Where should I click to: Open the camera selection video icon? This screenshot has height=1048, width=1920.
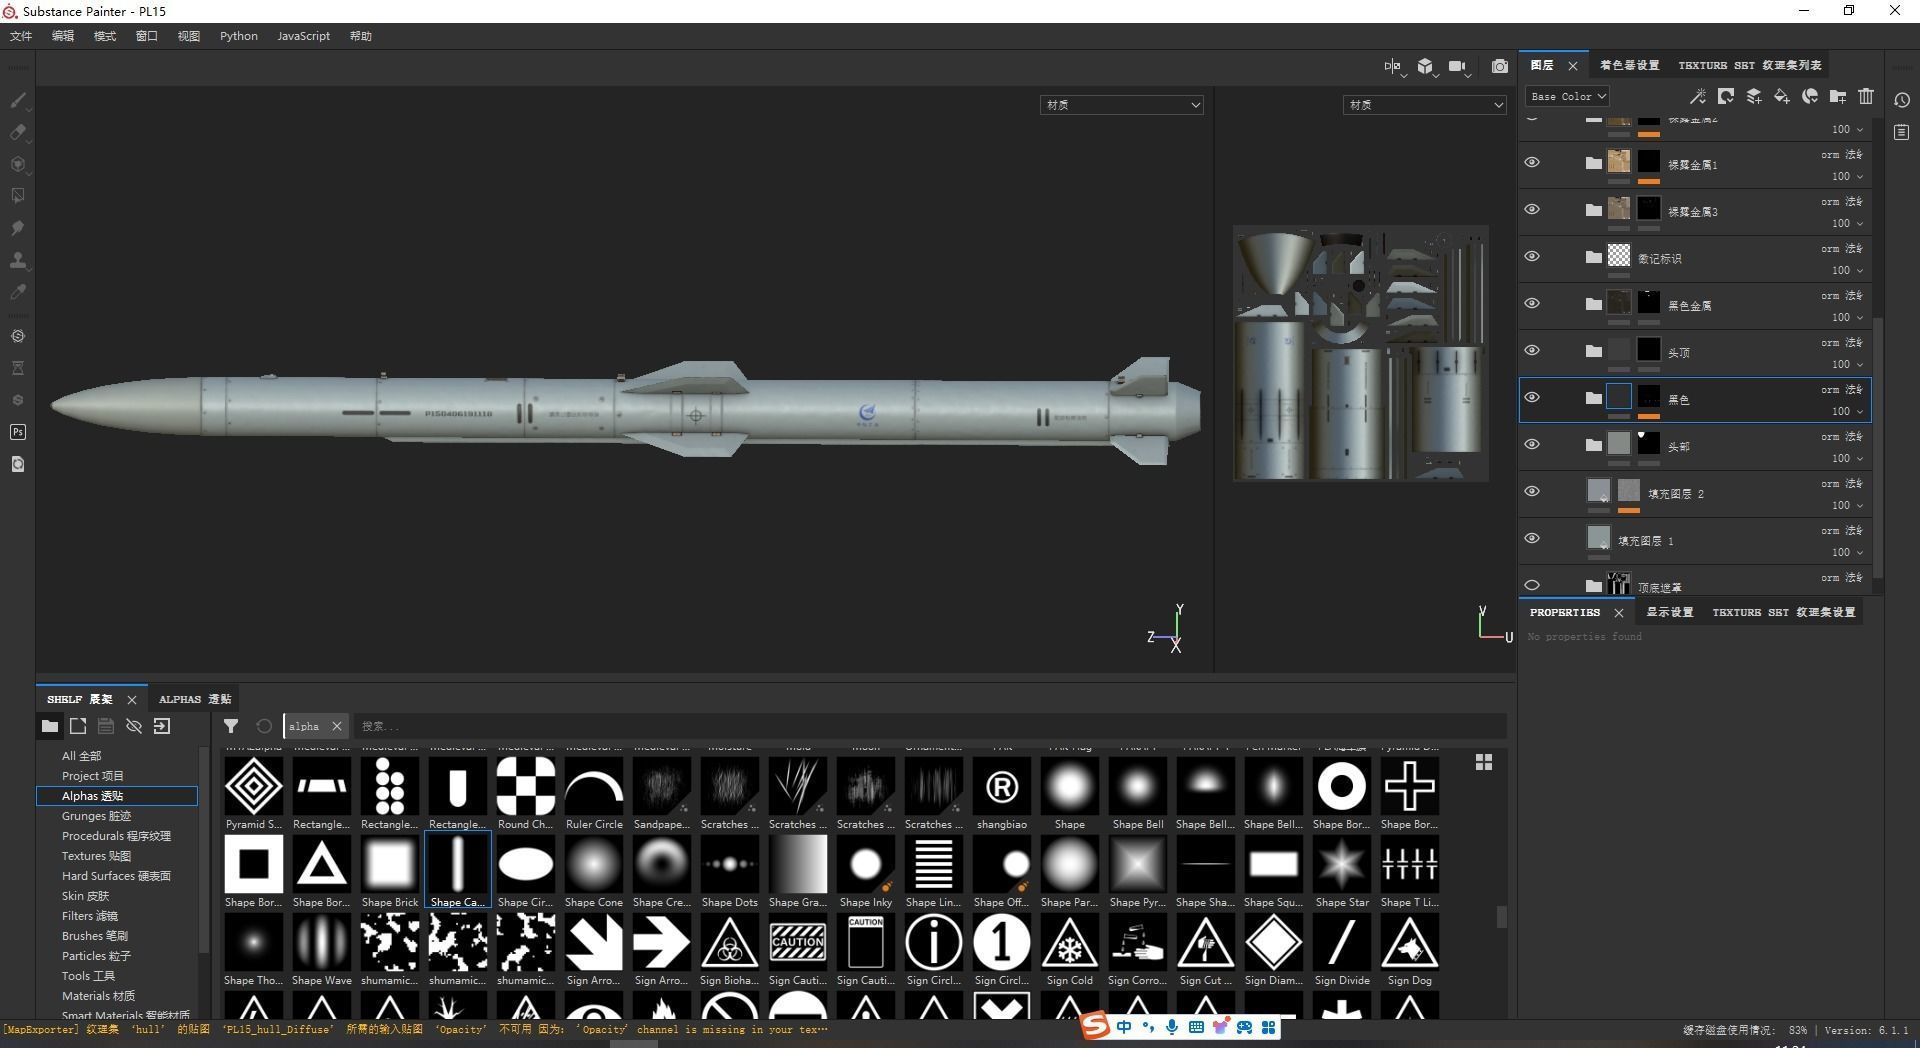point(1458,66)
